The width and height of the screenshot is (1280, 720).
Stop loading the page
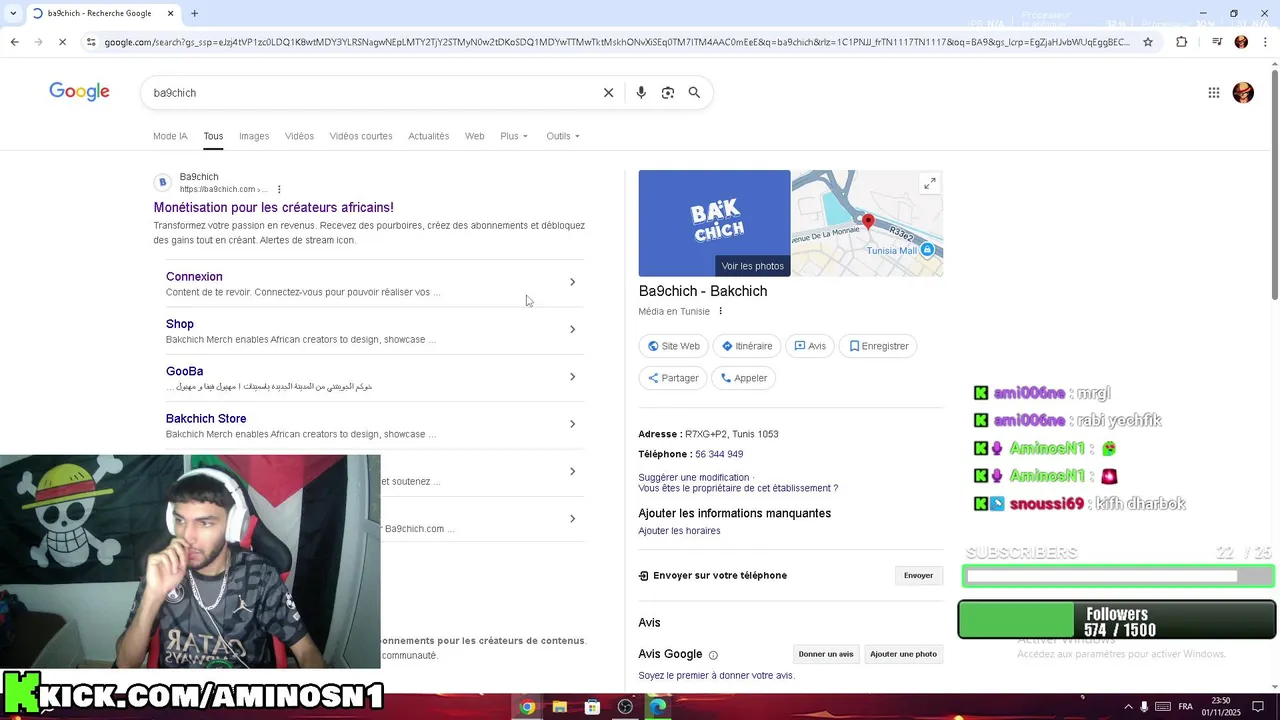(x=62, y=42)
